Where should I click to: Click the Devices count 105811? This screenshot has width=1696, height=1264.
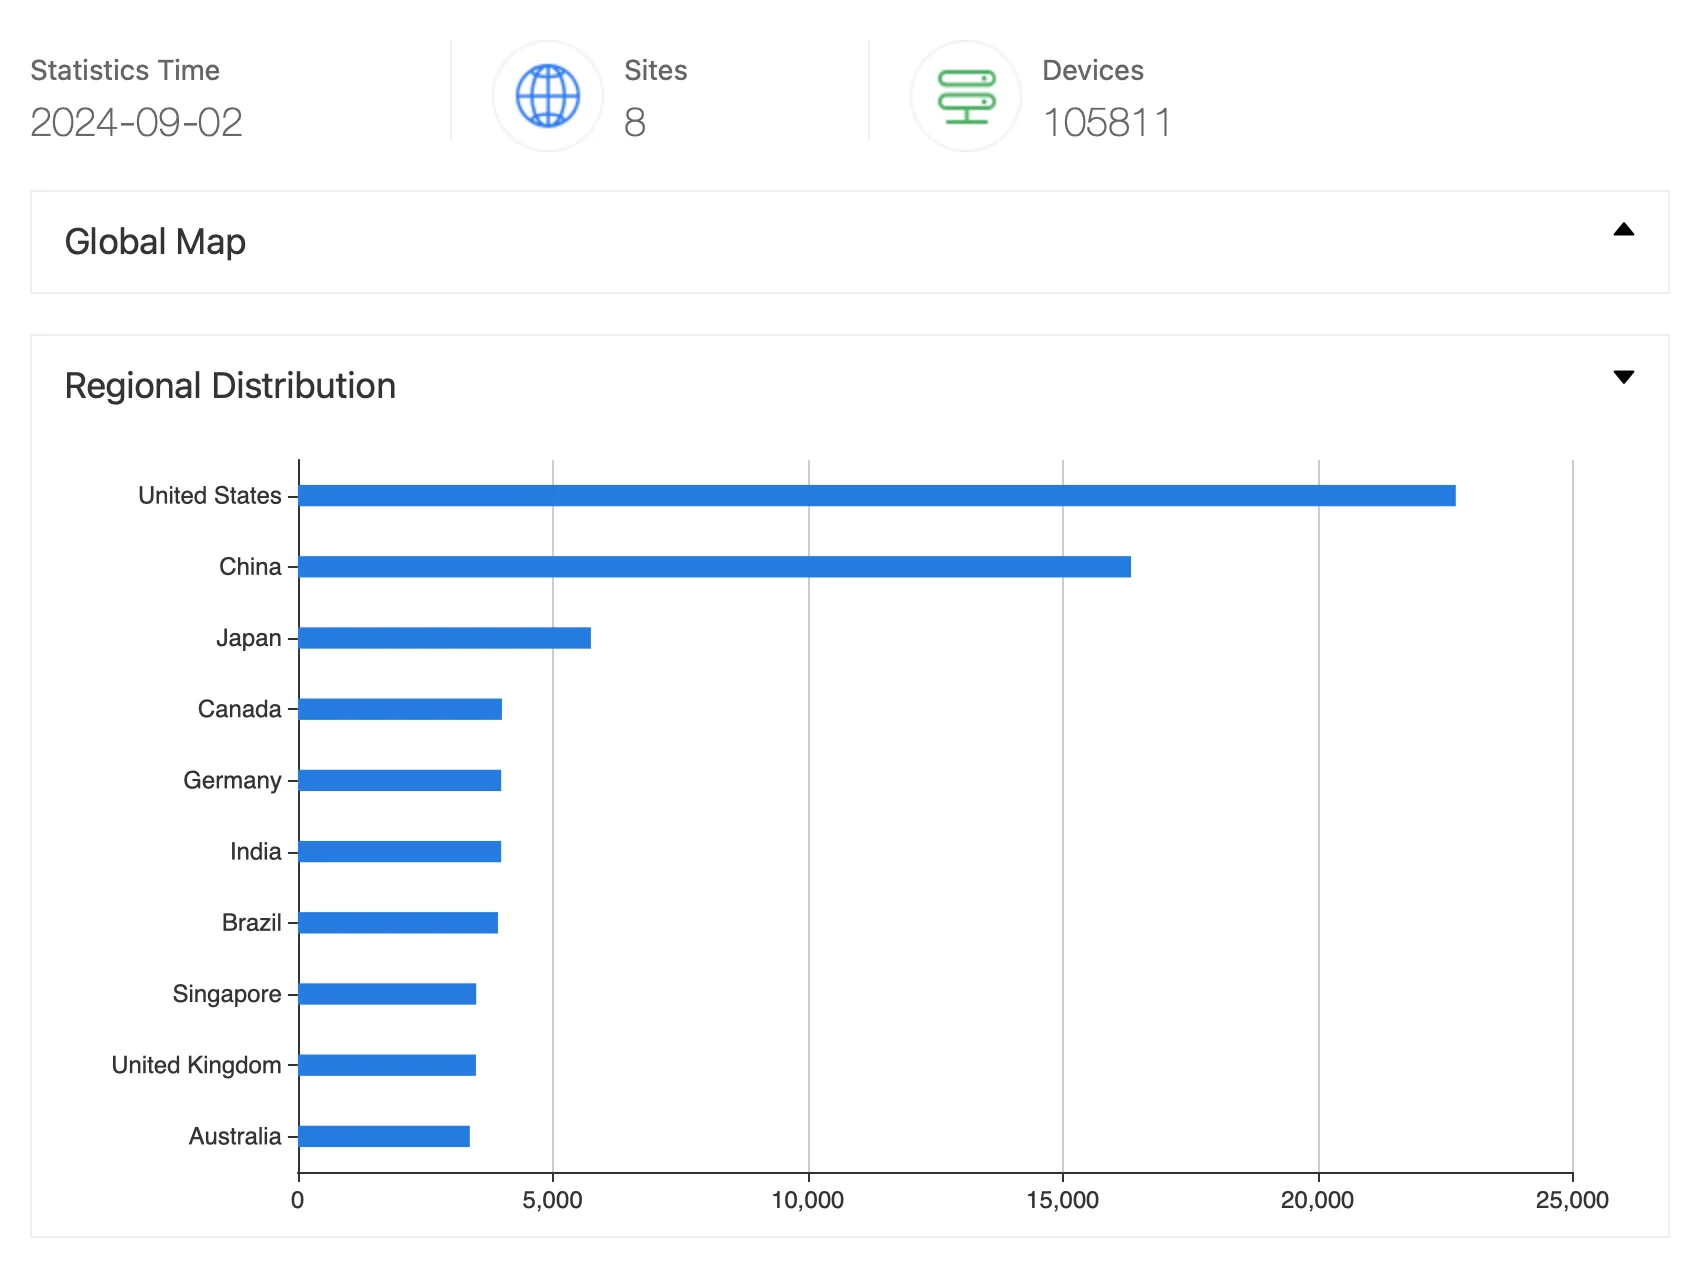(1106, 123)
